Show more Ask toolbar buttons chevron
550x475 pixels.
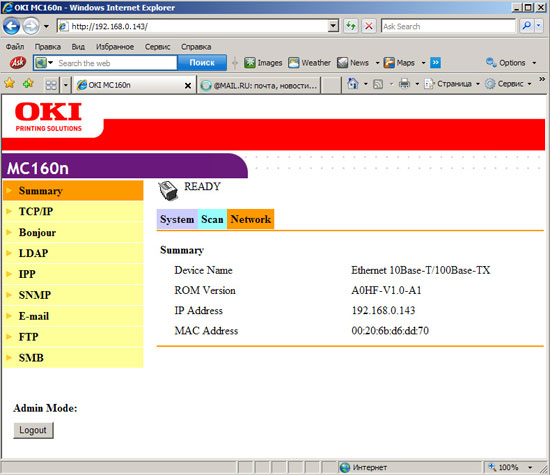click(435, 63)
